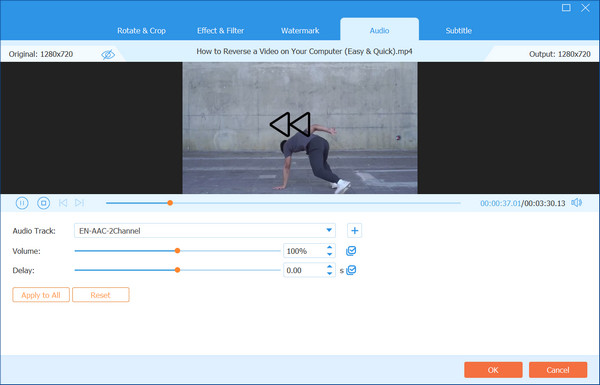Click the current time 00:00:37.01
Screen dimensions: 600x385
tap(501, 203)
